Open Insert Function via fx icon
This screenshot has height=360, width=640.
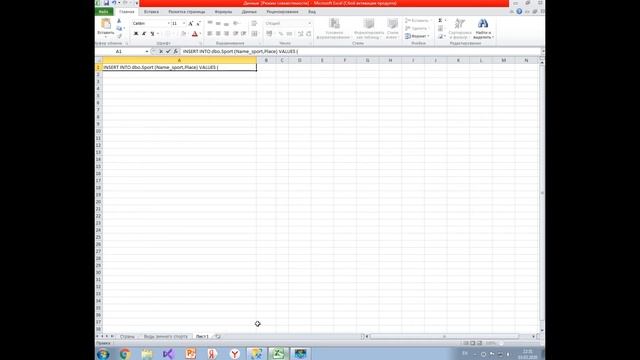(176, 51)
